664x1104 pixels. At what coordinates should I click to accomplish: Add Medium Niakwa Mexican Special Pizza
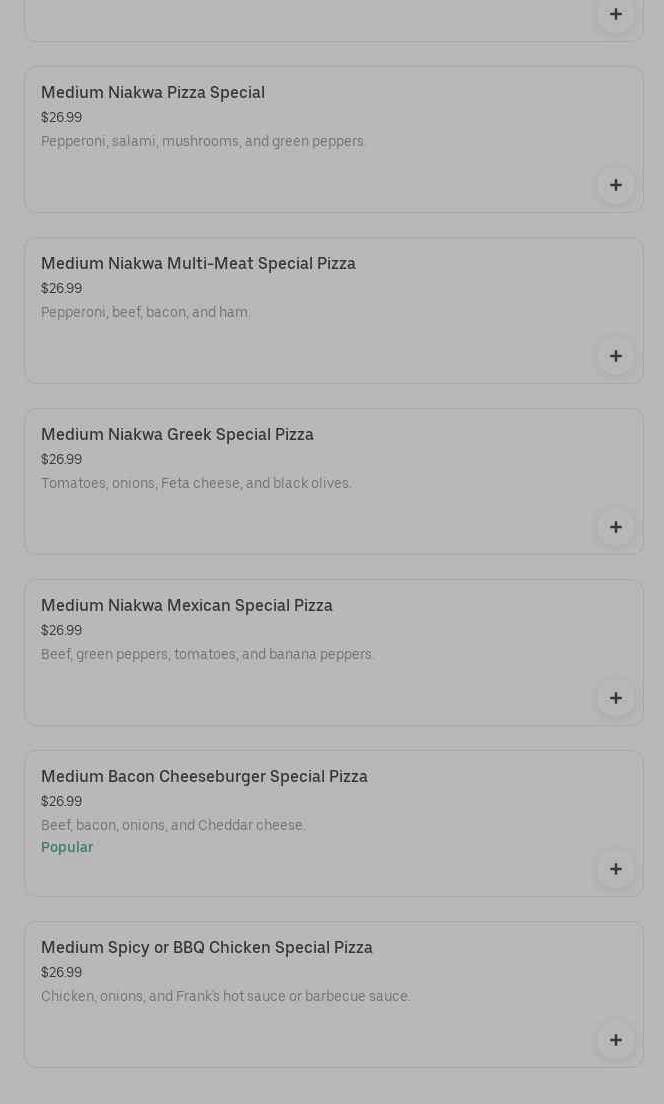615,698
